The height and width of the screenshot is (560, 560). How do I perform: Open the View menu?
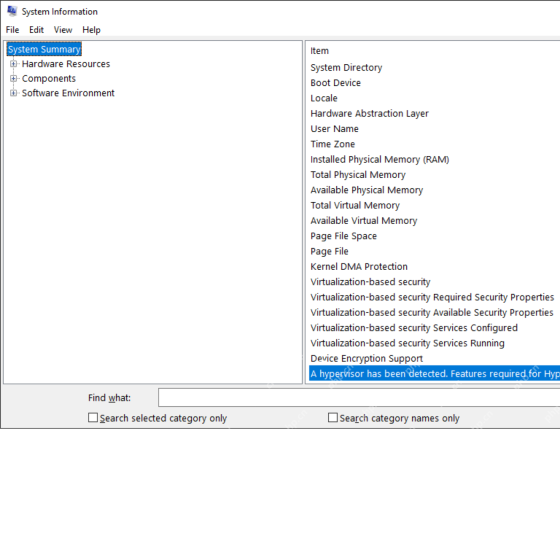63,30
